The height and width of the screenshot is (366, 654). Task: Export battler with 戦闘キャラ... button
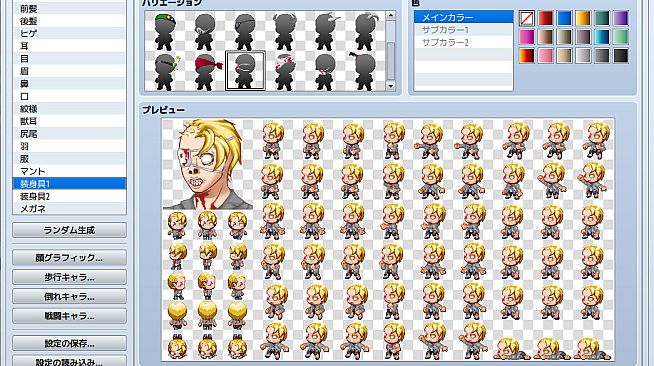click(x=69, y=316)
